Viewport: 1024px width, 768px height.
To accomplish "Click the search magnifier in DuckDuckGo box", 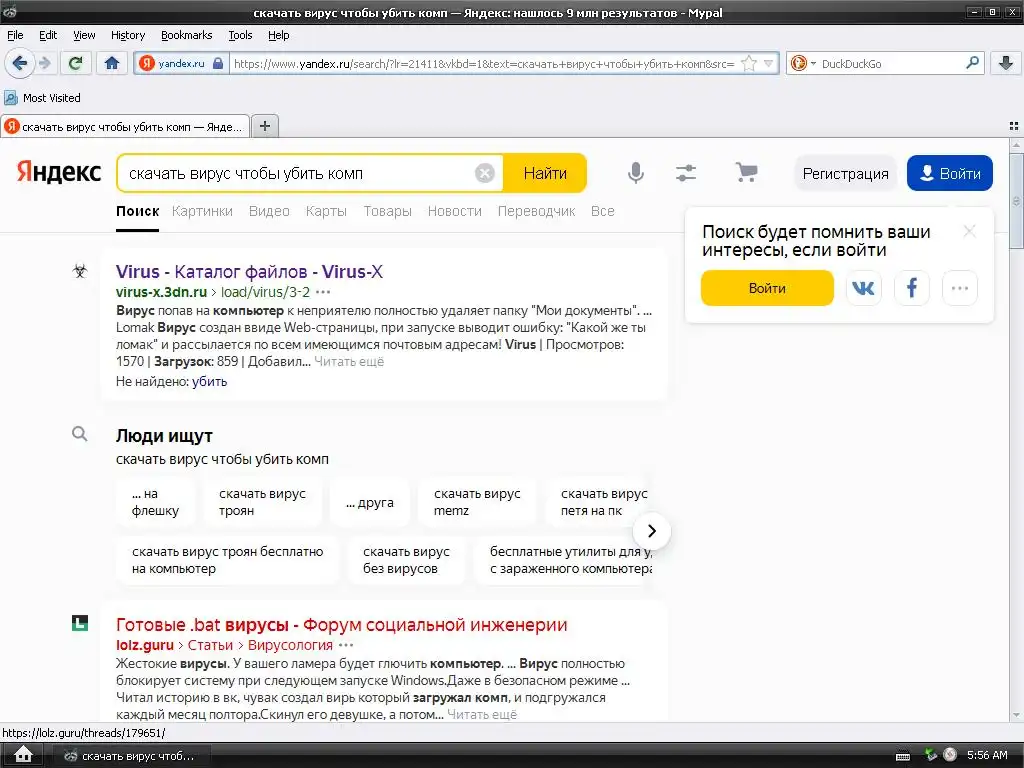I will [x=972, y=63].
